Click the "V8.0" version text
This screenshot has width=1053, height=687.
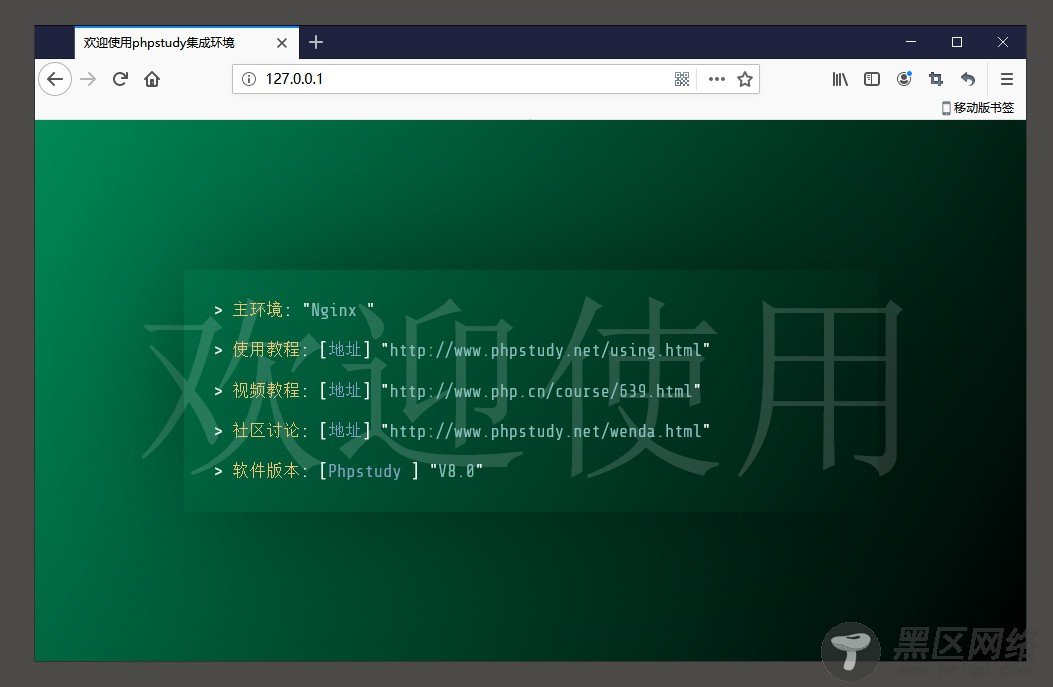coord(456,471)
